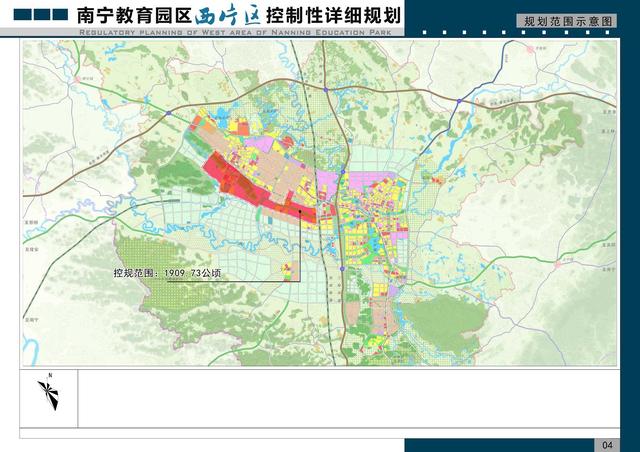Click the 规划范围示意图 label
The height and width of the screenshot is (452, 640).
coord(568,21)
